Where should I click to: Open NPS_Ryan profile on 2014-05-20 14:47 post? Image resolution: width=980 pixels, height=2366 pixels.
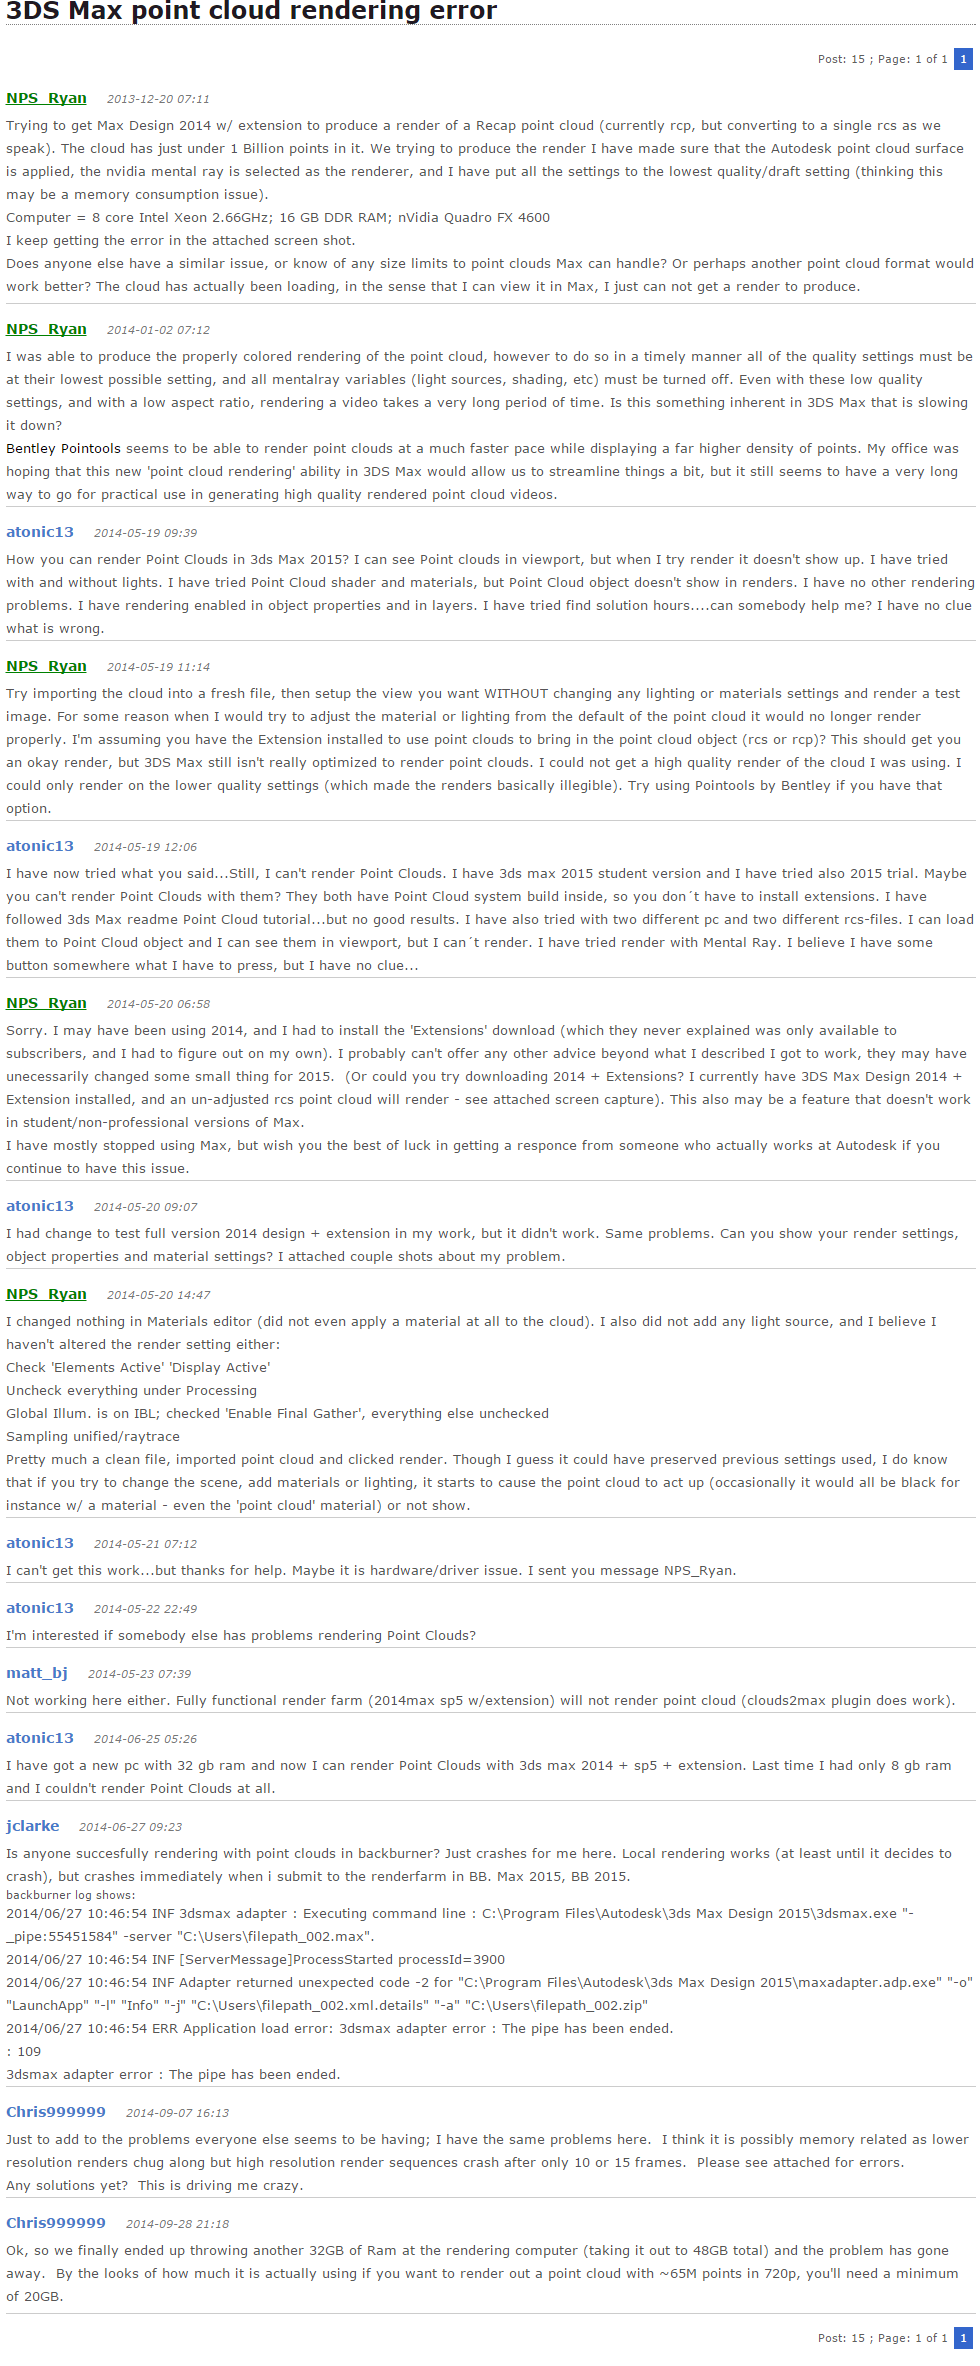pos(46,1294)
